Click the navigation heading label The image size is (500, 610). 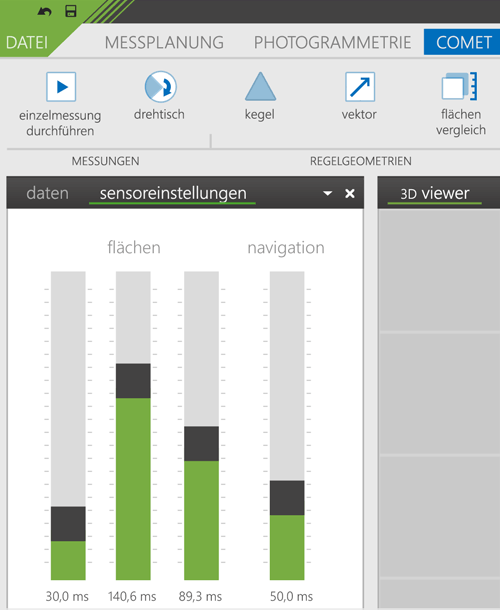tap(286, 248)
